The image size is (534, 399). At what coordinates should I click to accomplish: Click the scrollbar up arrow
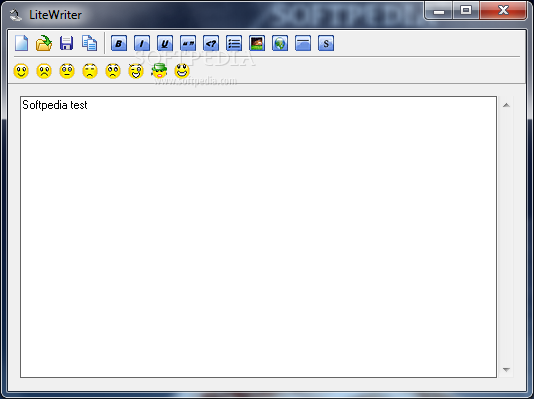coord(506,105)
